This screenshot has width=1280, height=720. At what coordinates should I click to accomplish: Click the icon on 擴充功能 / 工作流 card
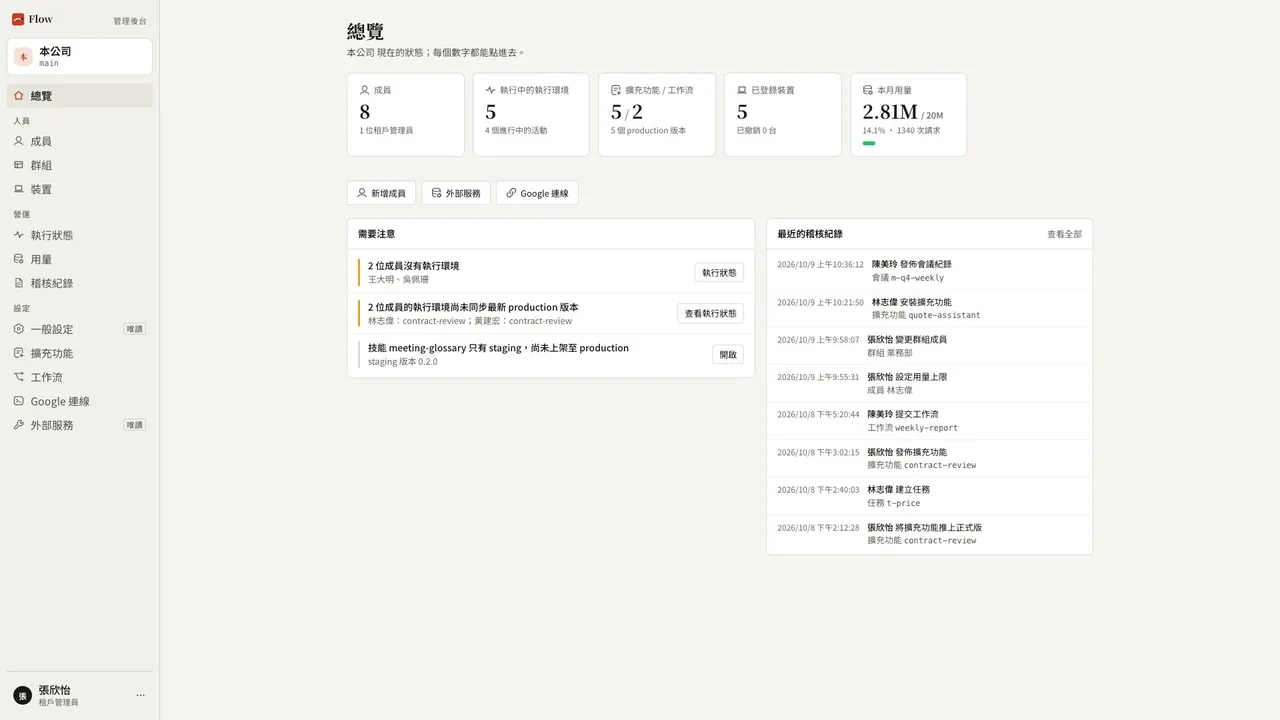point(616,90)
